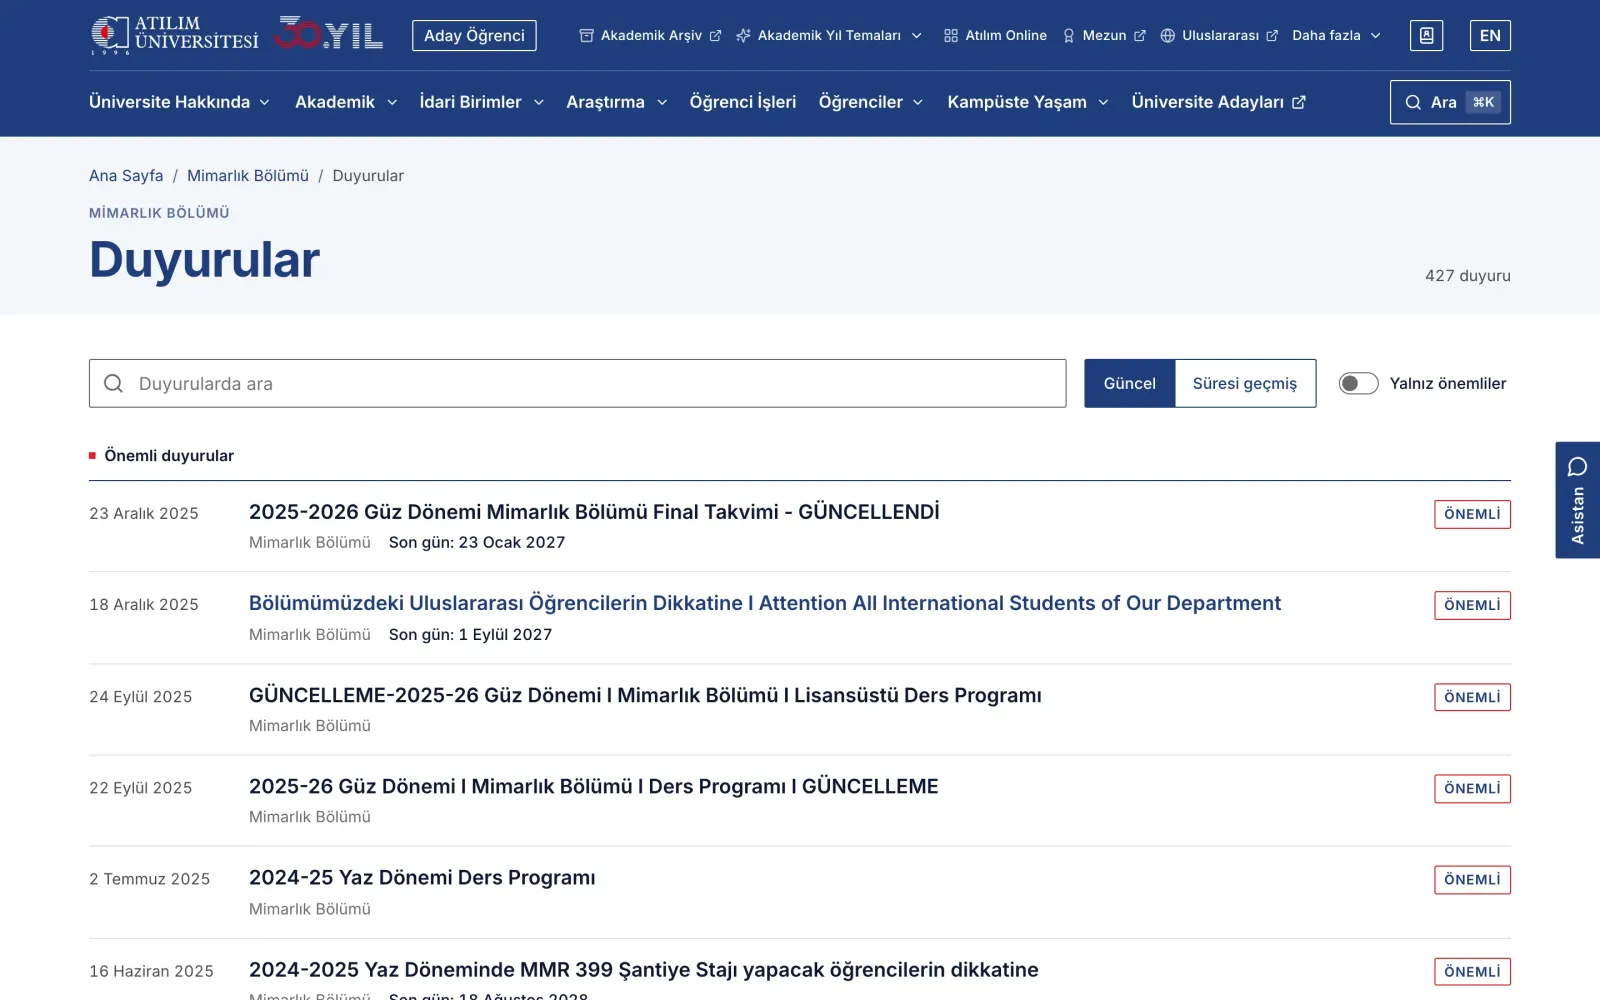The height and width of the screenshot is (1000, 1600).
Task: Open the user portal icon button
Action: [x=1426, y=35]
